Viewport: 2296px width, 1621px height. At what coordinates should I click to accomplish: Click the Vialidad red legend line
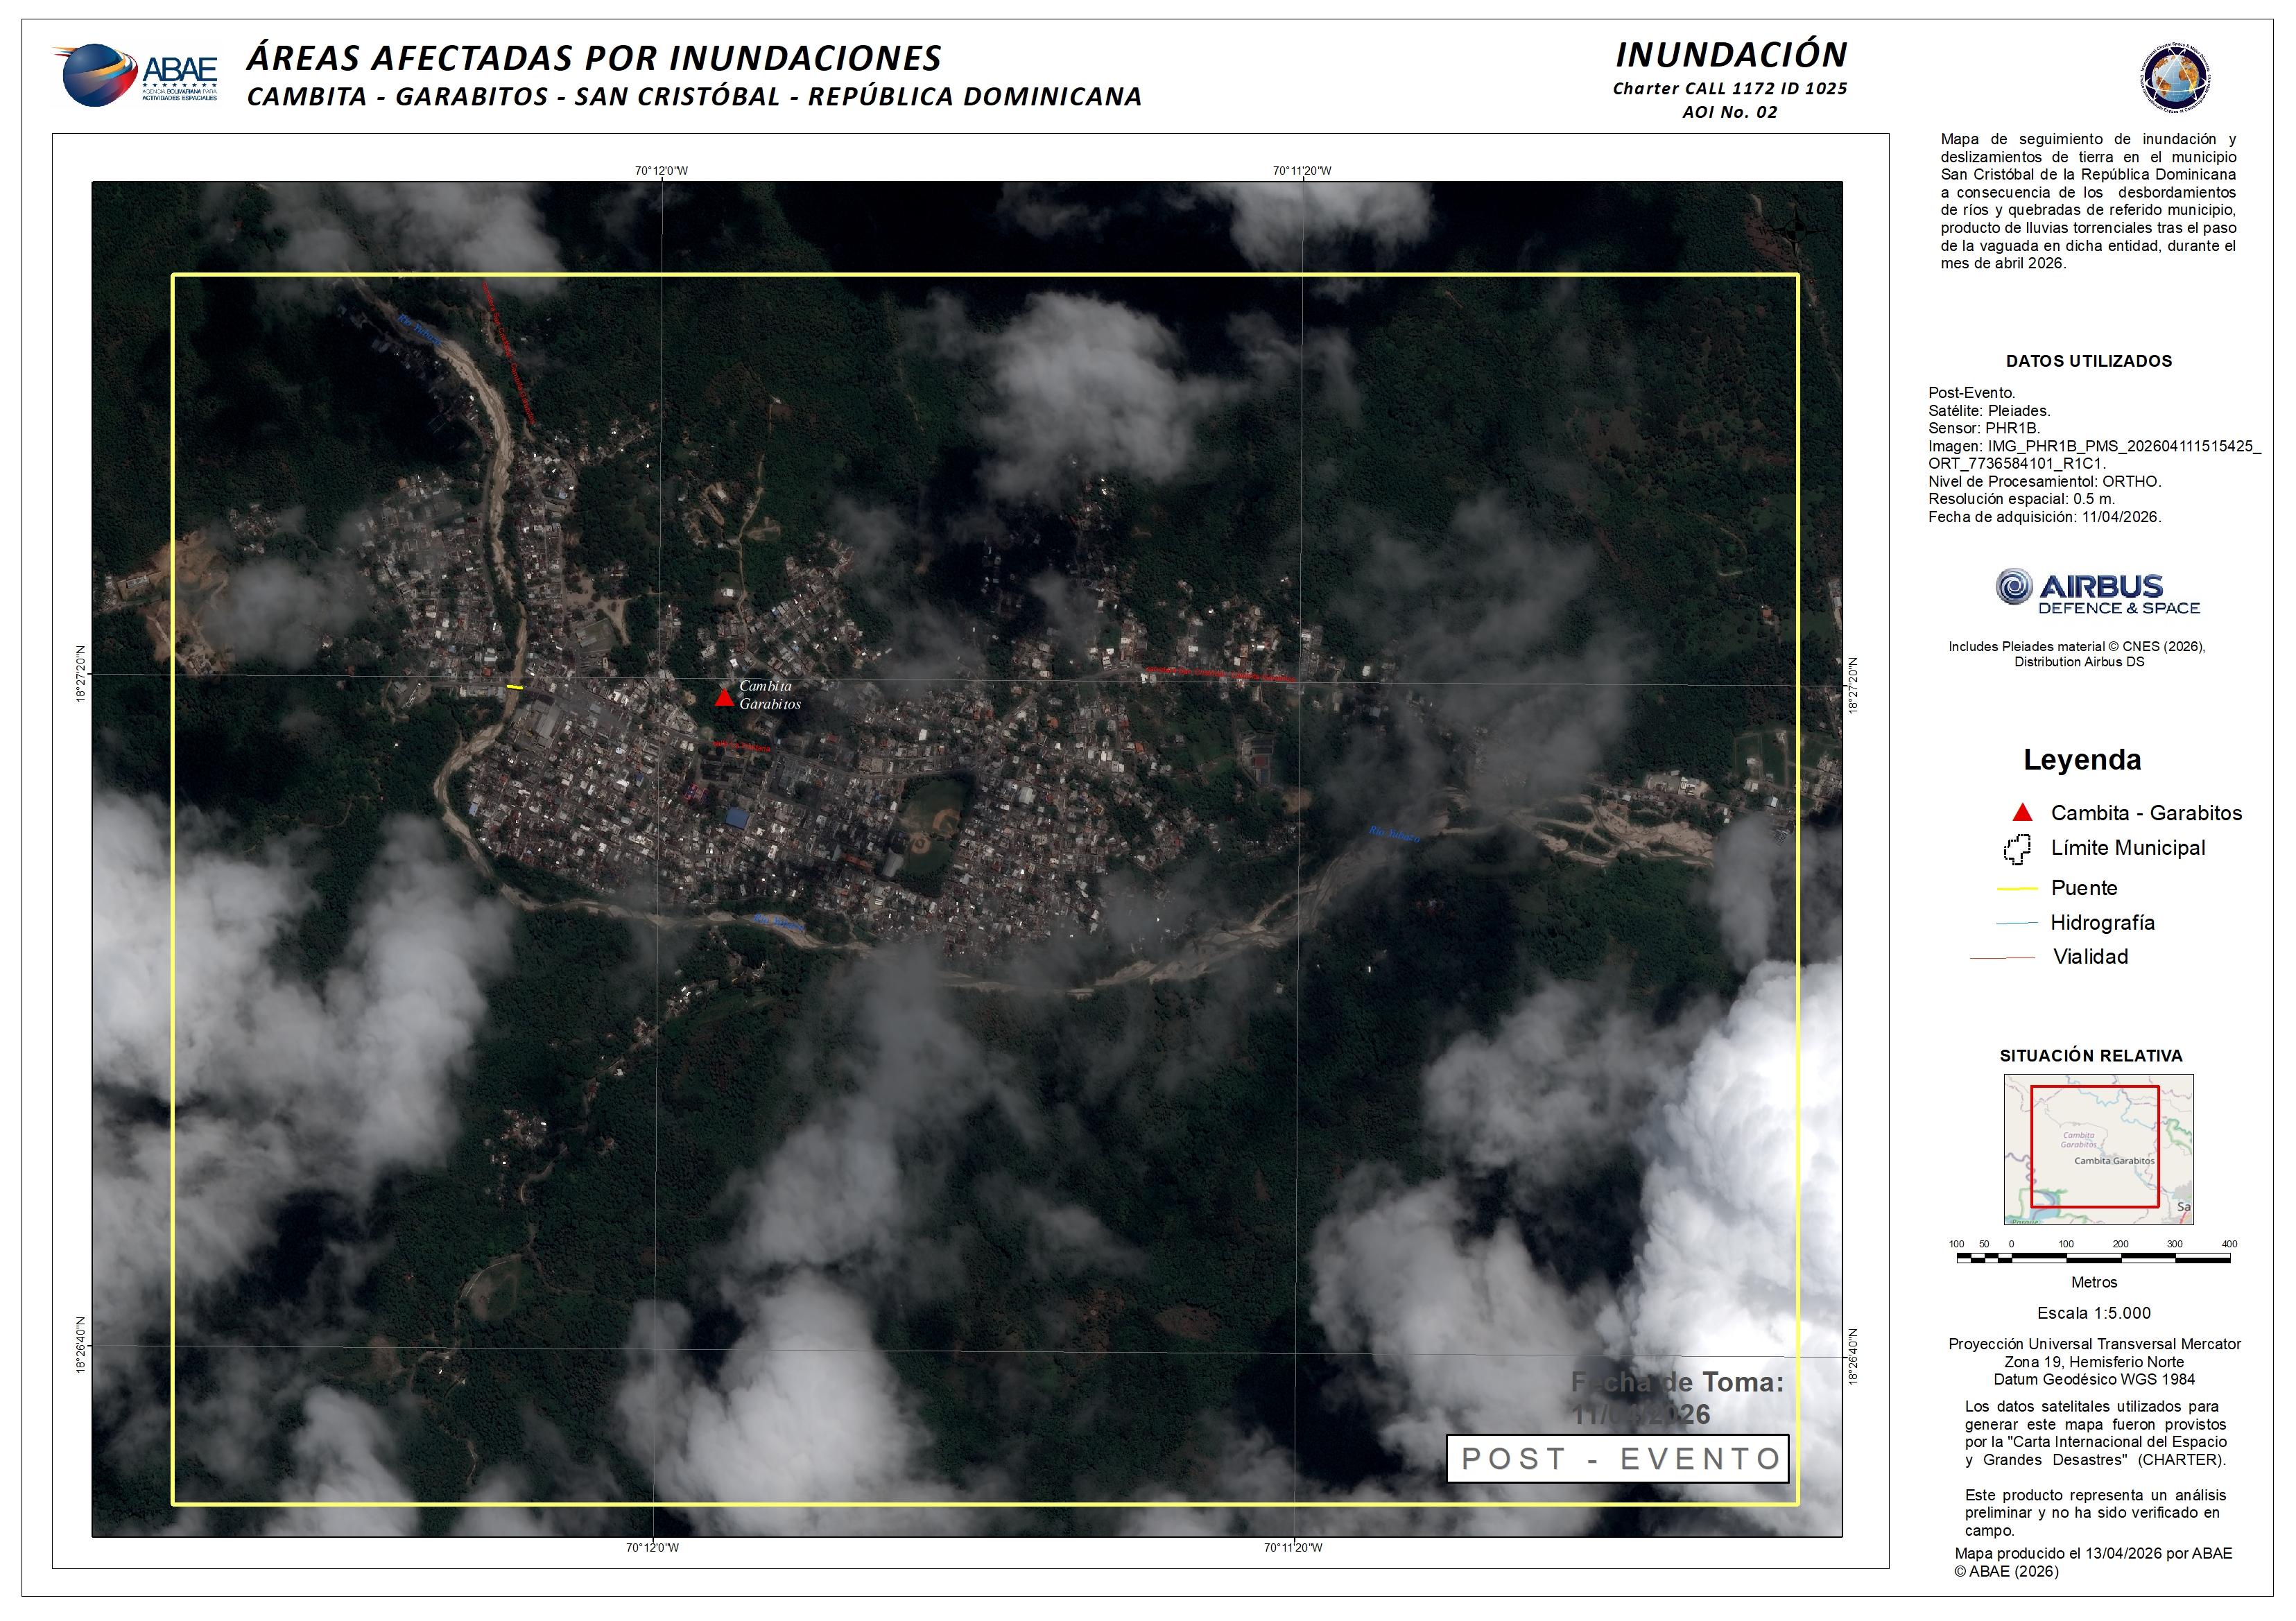pyautogui.click(x=2002, y=958)
